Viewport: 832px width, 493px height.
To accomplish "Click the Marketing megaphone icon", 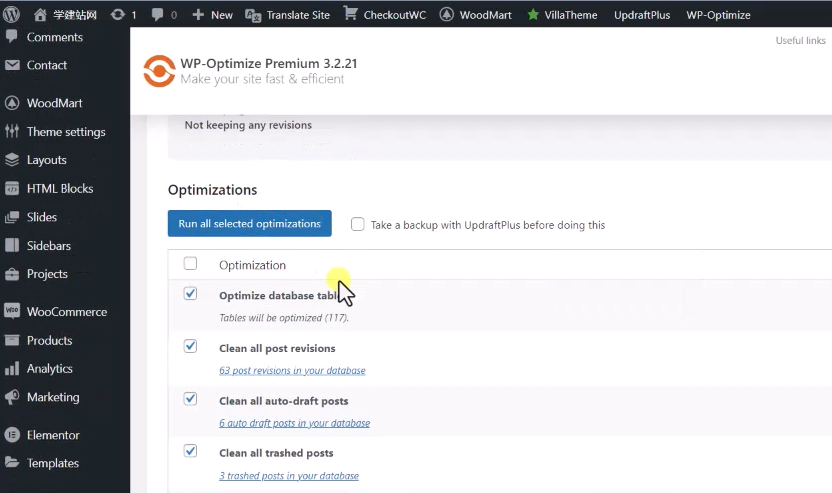I will pyautogui.click(x=12, y=397).
